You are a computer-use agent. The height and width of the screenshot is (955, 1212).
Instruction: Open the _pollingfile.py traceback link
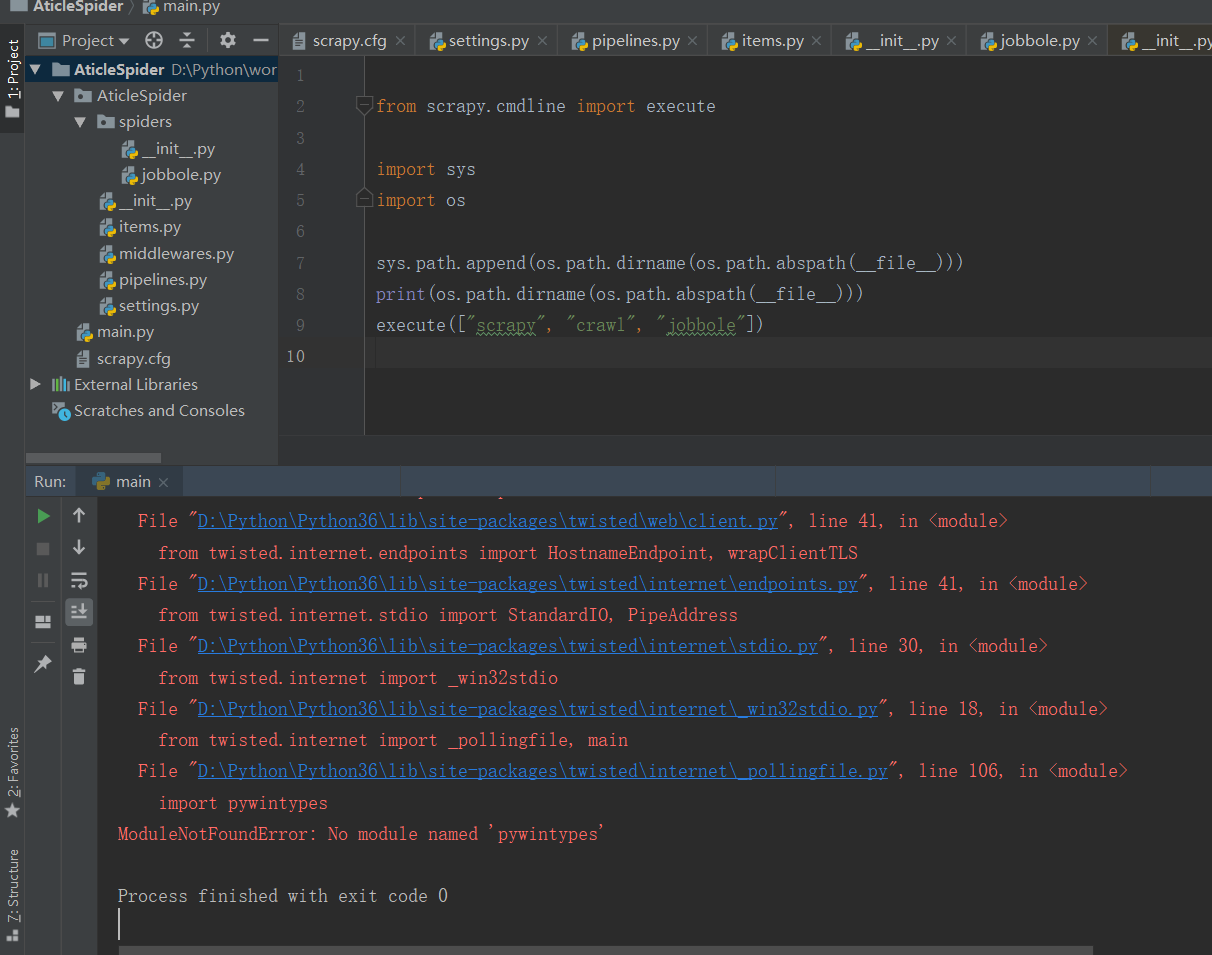tap(542, 771)
